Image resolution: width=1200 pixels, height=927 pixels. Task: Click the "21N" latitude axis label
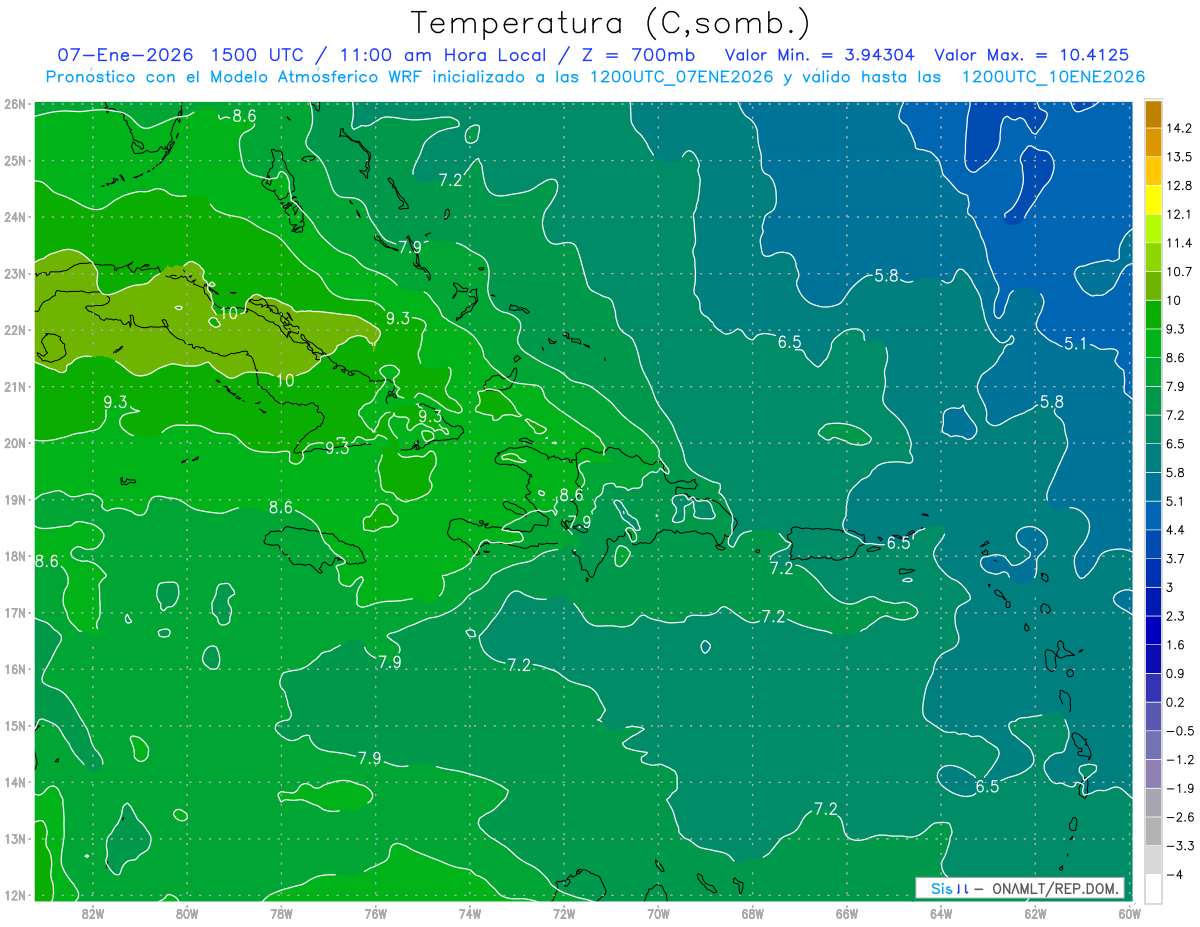click(14, 386)
